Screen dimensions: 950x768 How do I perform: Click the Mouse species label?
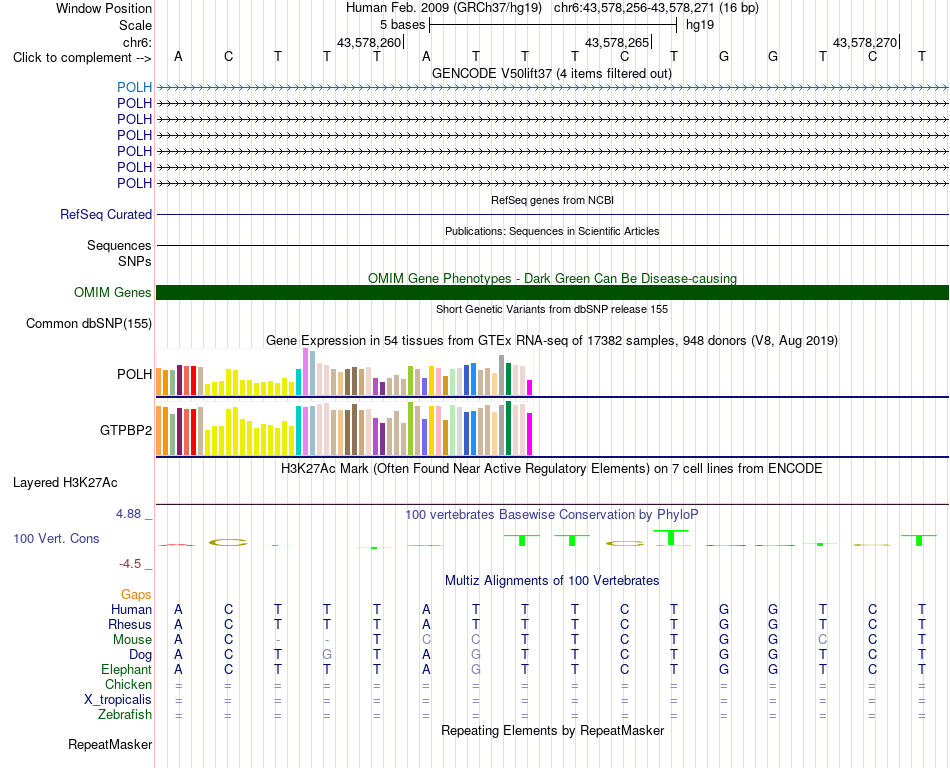(133, 640)
